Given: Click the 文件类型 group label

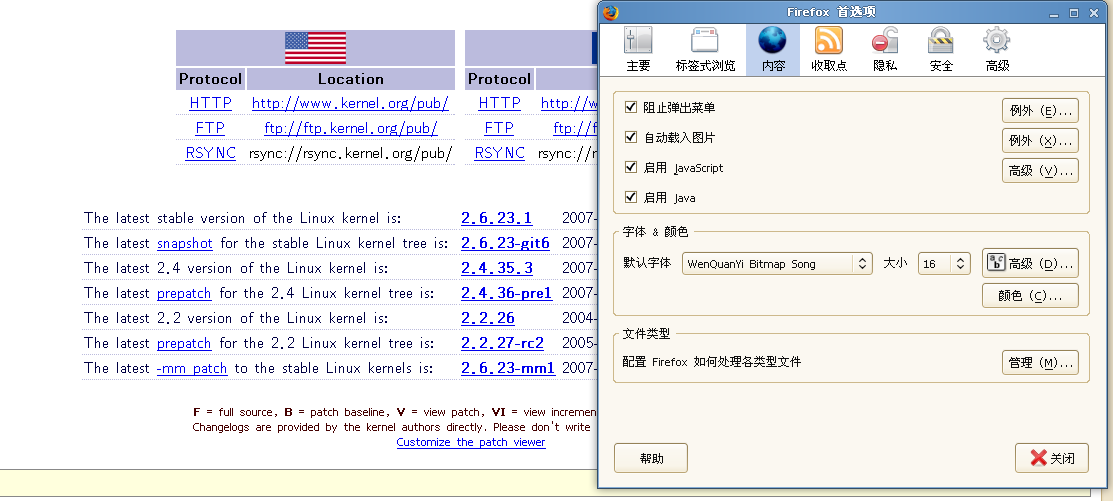Looking at the screenshot, I should tap(646, 334).
